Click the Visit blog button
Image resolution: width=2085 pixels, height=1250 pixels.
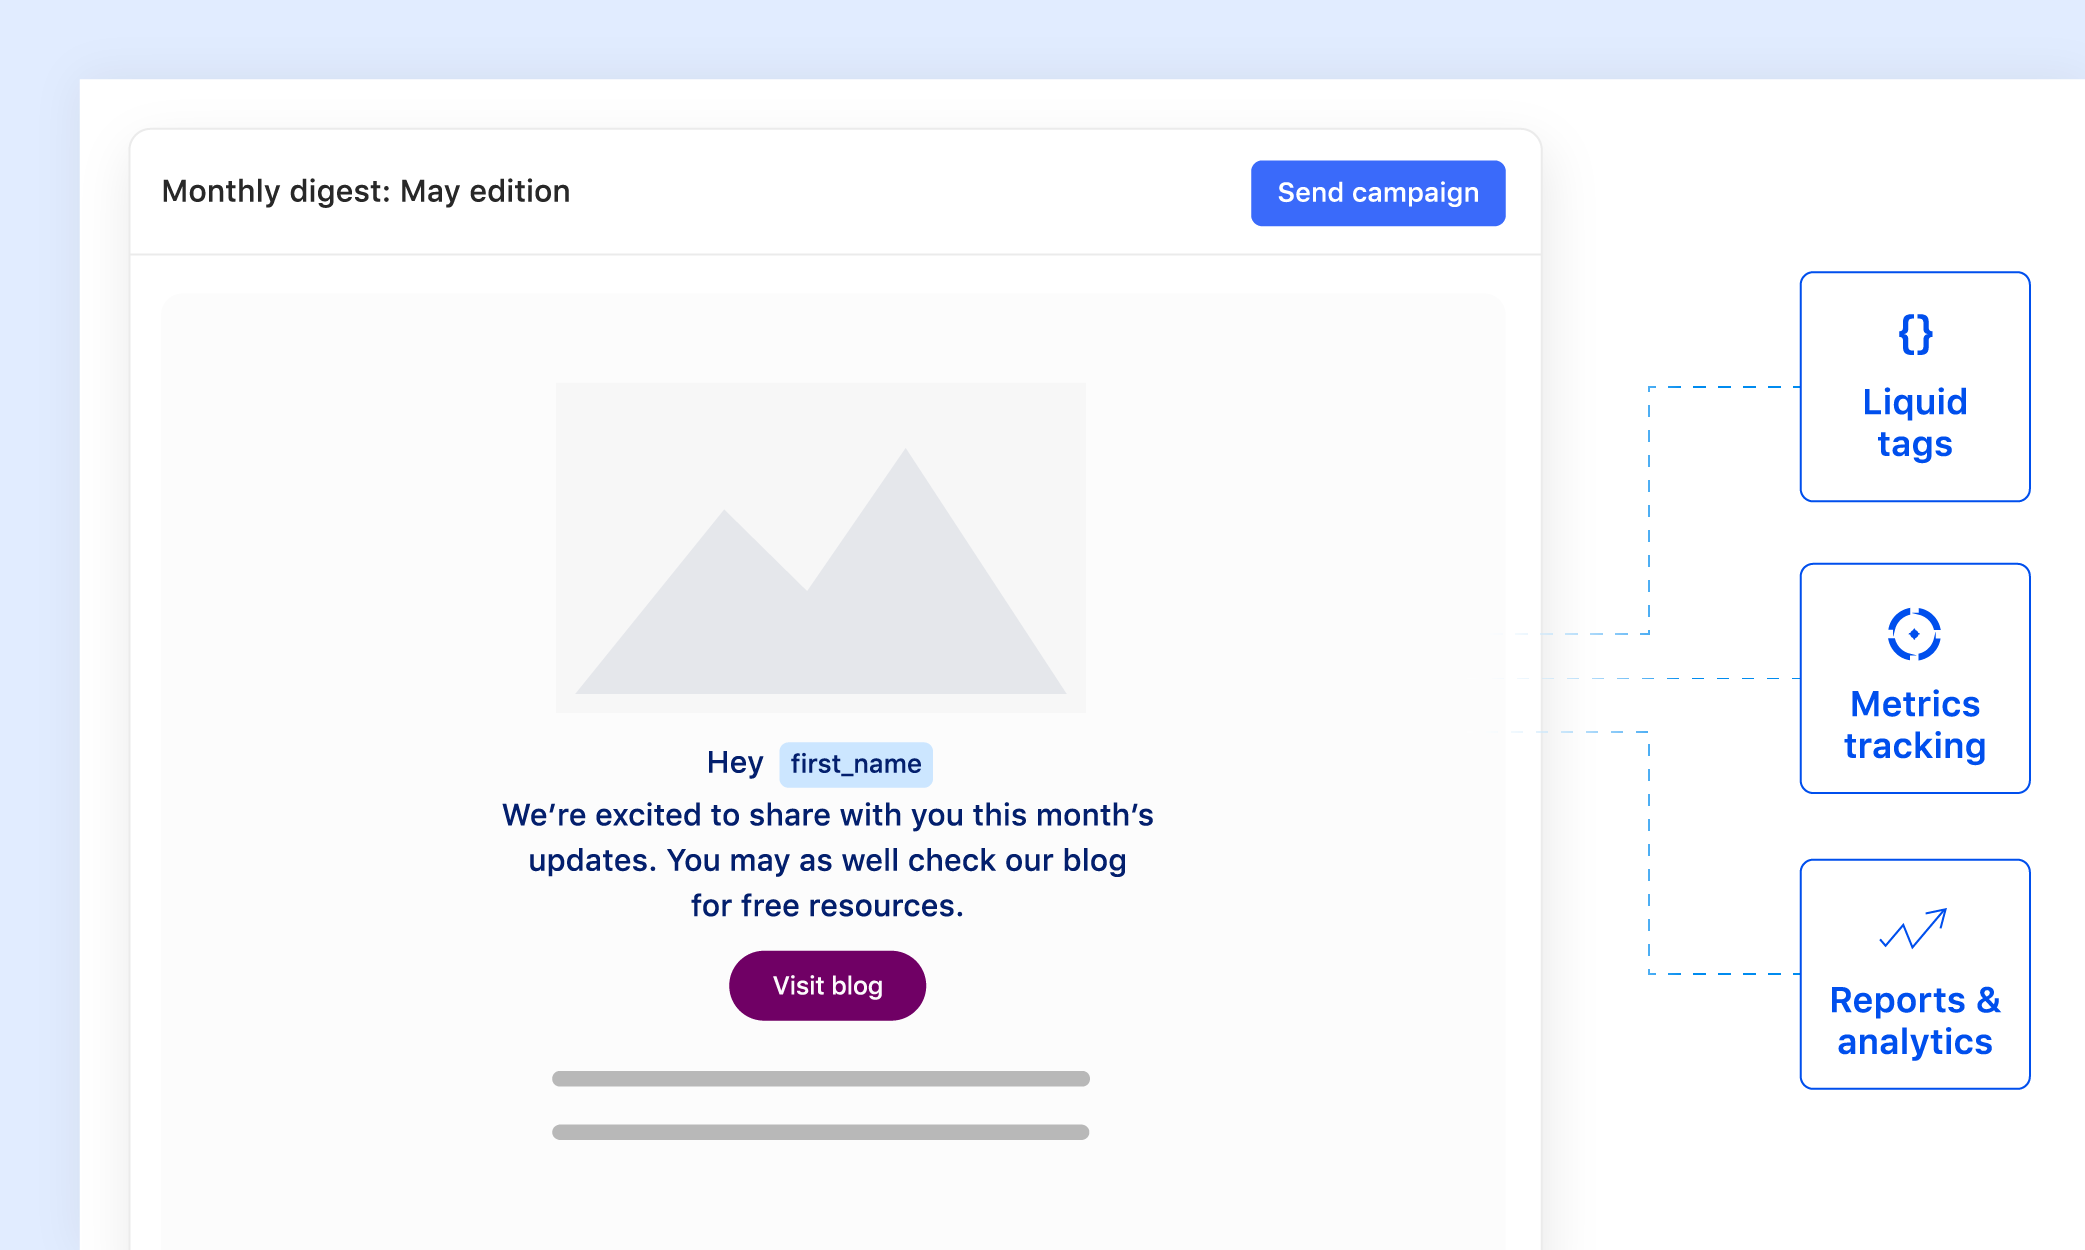click(x=826, y=984)
